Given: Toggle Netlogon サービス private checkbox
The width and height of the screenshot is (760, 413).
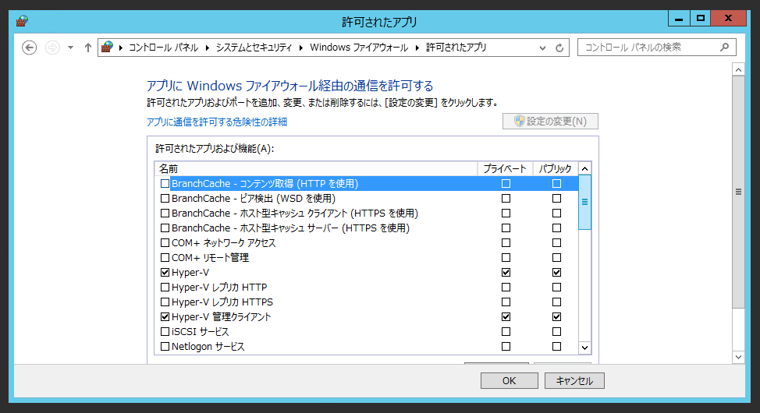Looking at the screenshot, I should [x=506, y=347].
